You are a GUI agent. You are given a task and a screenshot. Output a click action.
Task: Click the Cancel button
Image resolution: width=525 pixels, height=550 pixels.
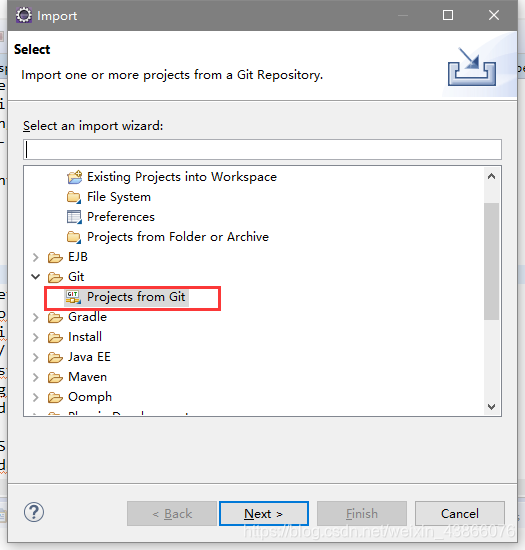click(460, 514)
